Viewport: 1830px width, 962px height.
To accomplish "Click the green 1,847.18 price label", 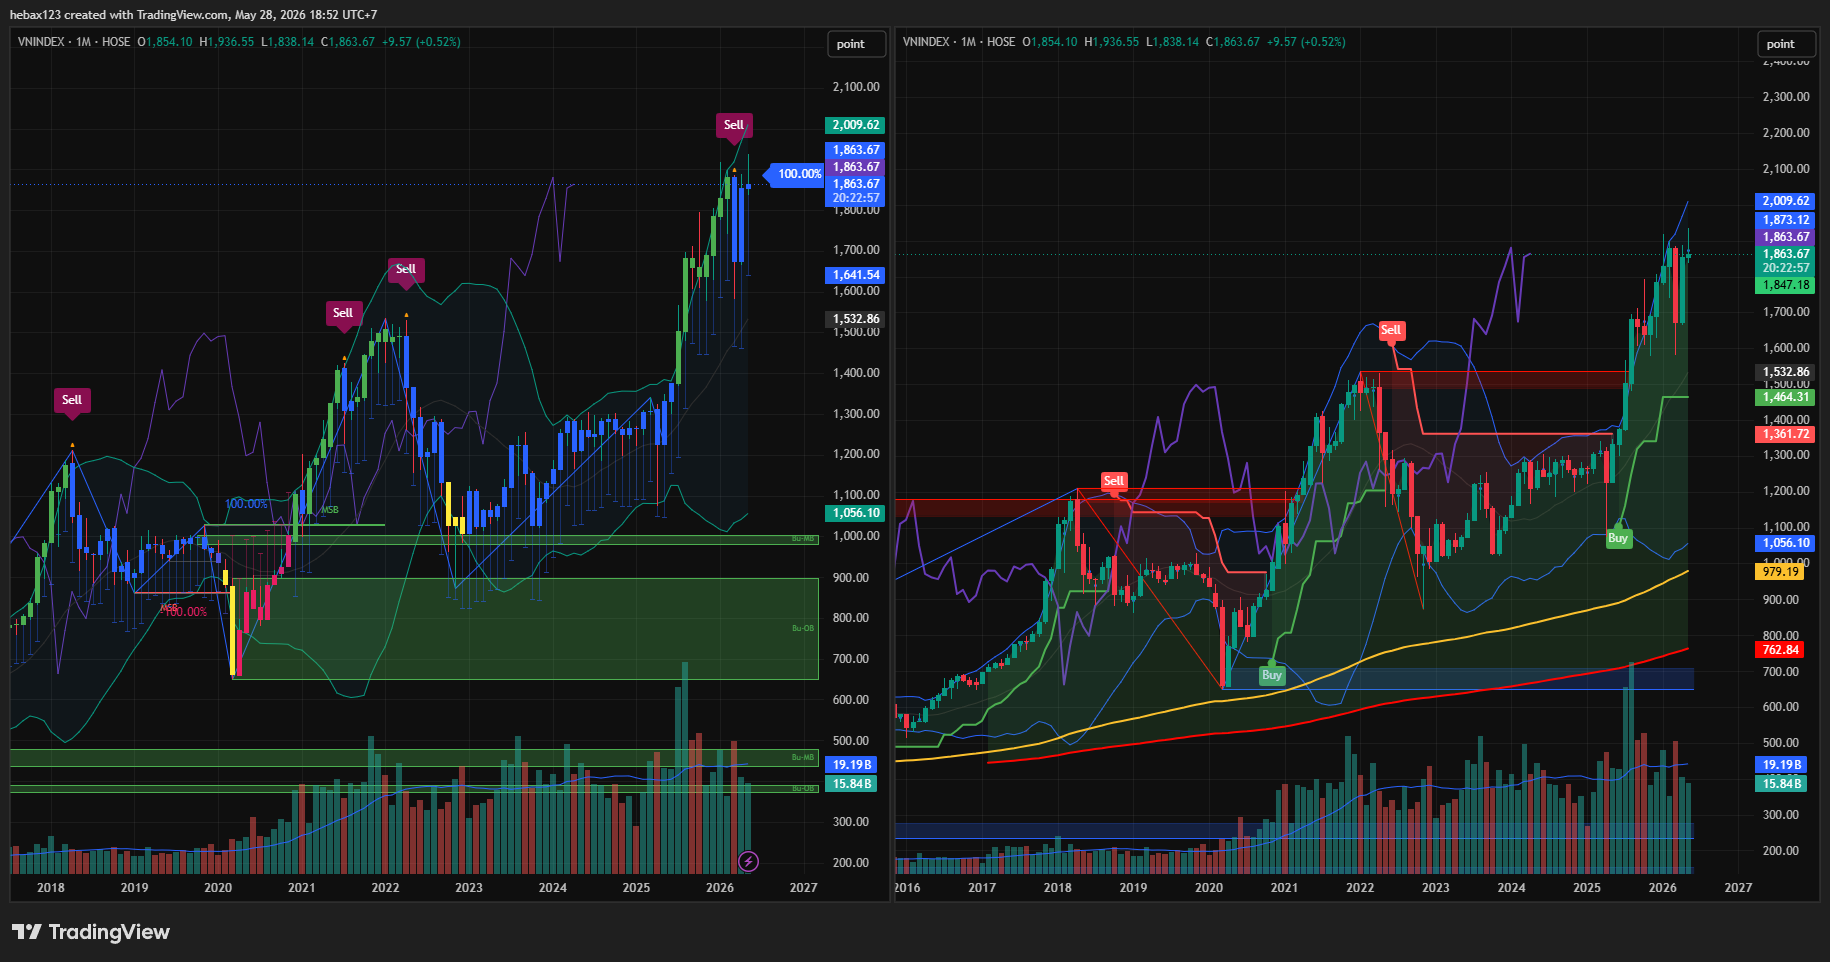I will point(1785,285).
